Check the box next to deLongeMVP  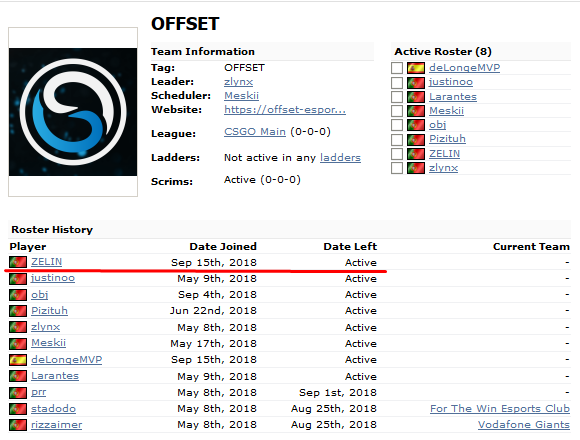coord(397,68)
